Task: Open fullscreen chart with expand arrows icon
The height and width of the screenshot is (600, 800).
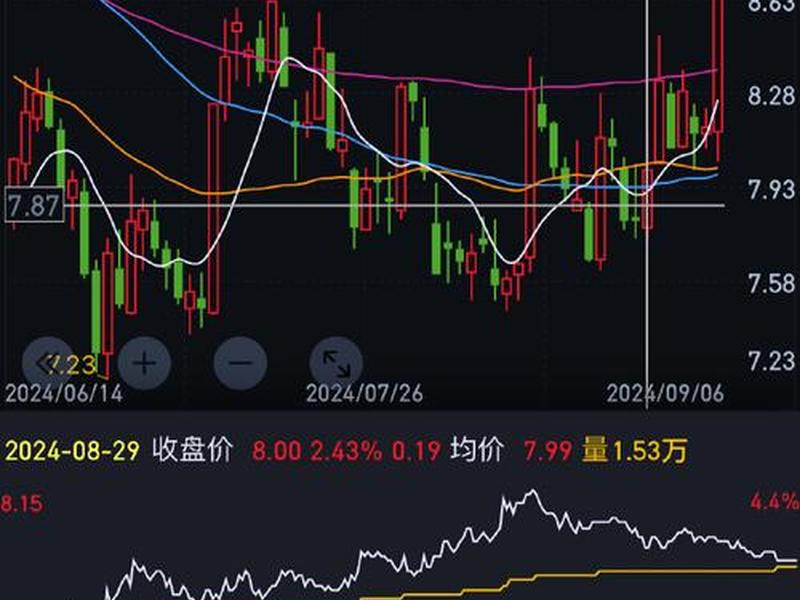Action: click(336, 363)
